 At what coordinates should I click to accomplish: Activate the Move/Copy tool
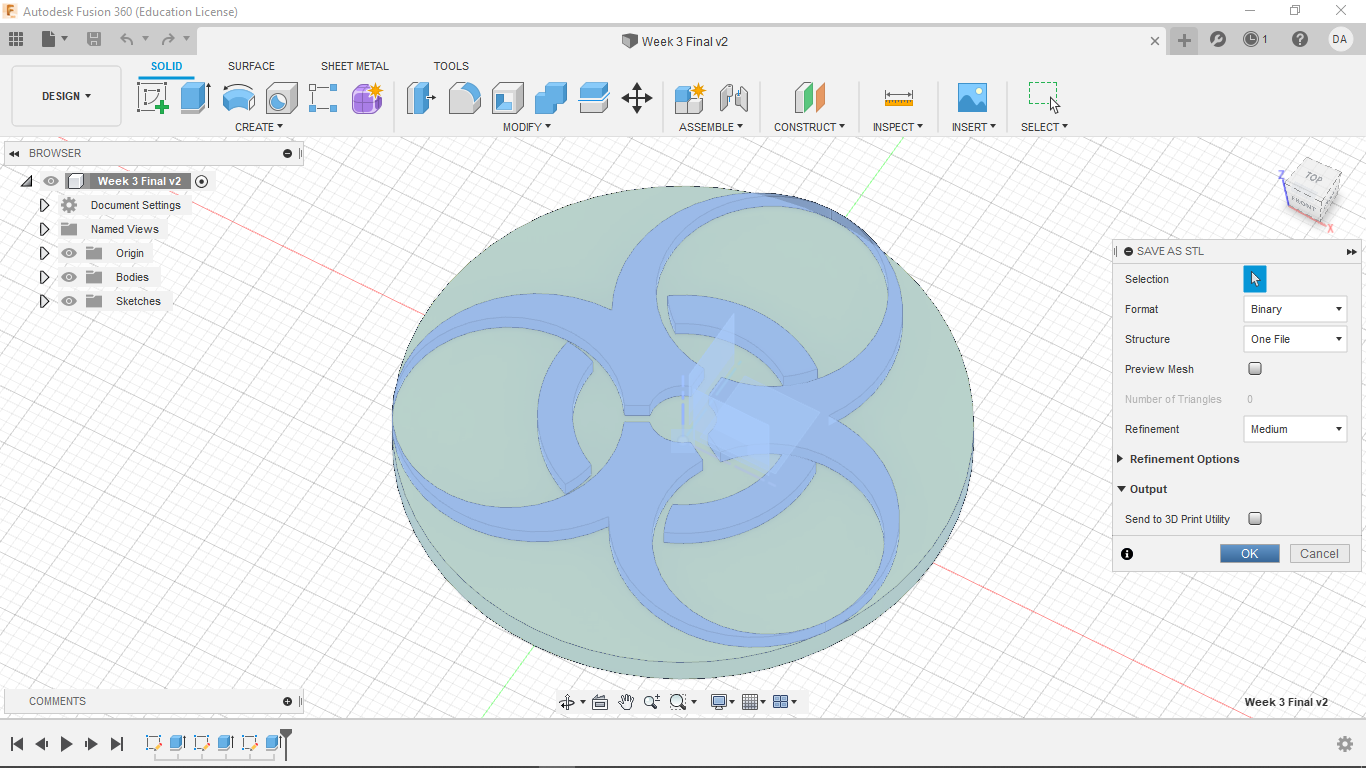pos(637,98)
